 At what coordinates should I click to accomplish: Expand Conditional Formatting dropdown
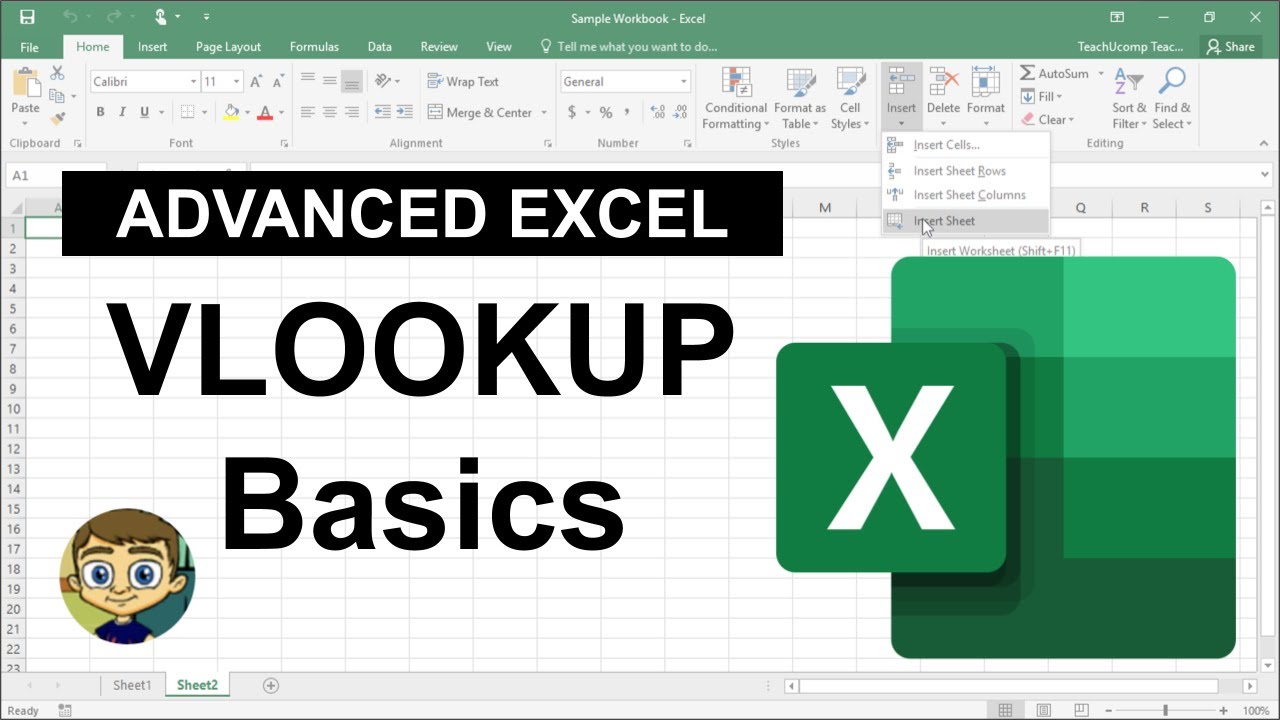point(736,99)
